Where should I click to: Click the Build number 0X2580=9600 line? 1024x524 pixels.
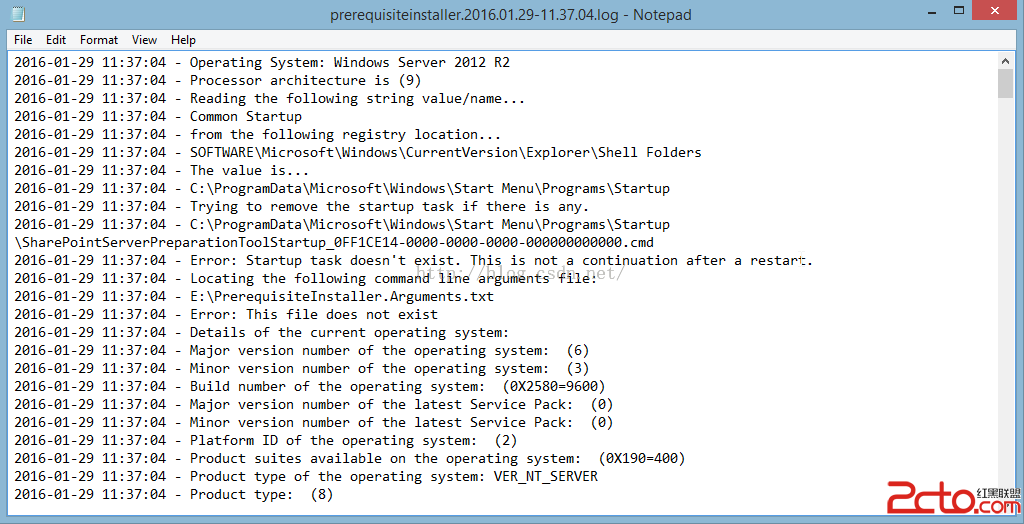pyautogui.click(x=310, y=386)
